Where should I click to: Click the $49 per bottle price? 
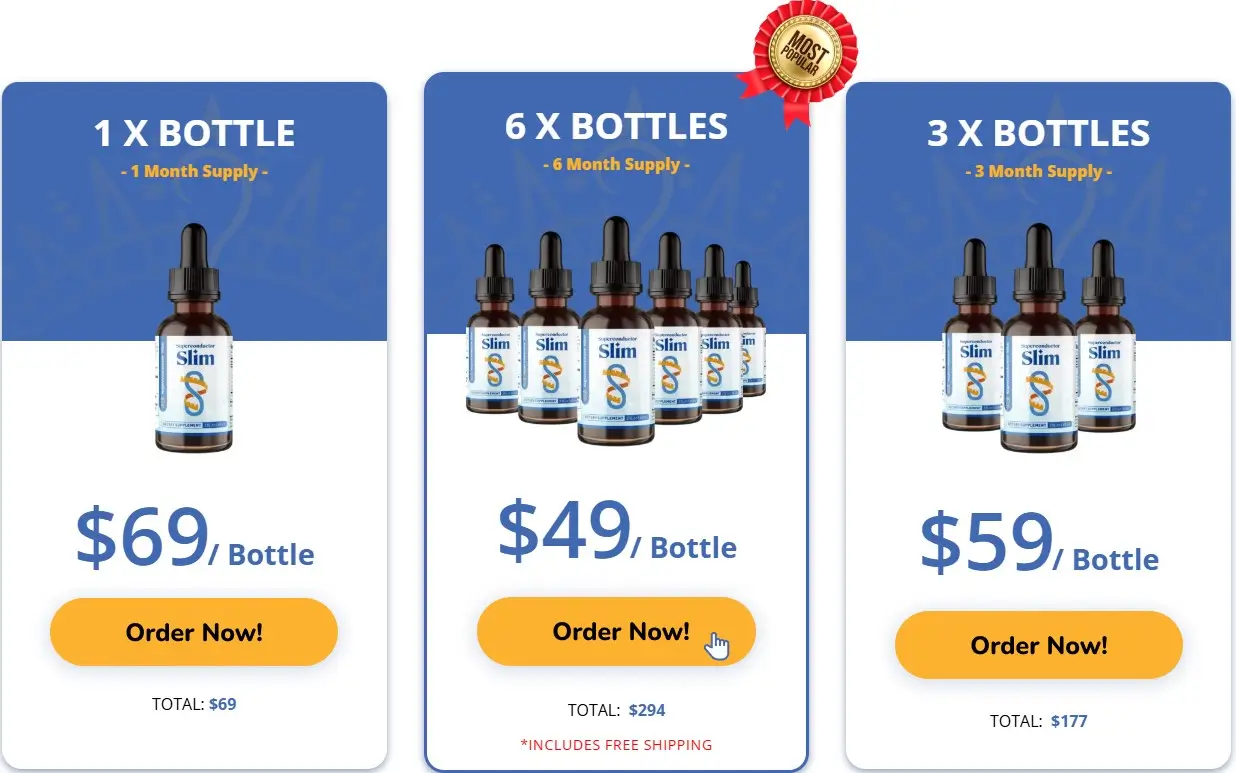(616, 532)
